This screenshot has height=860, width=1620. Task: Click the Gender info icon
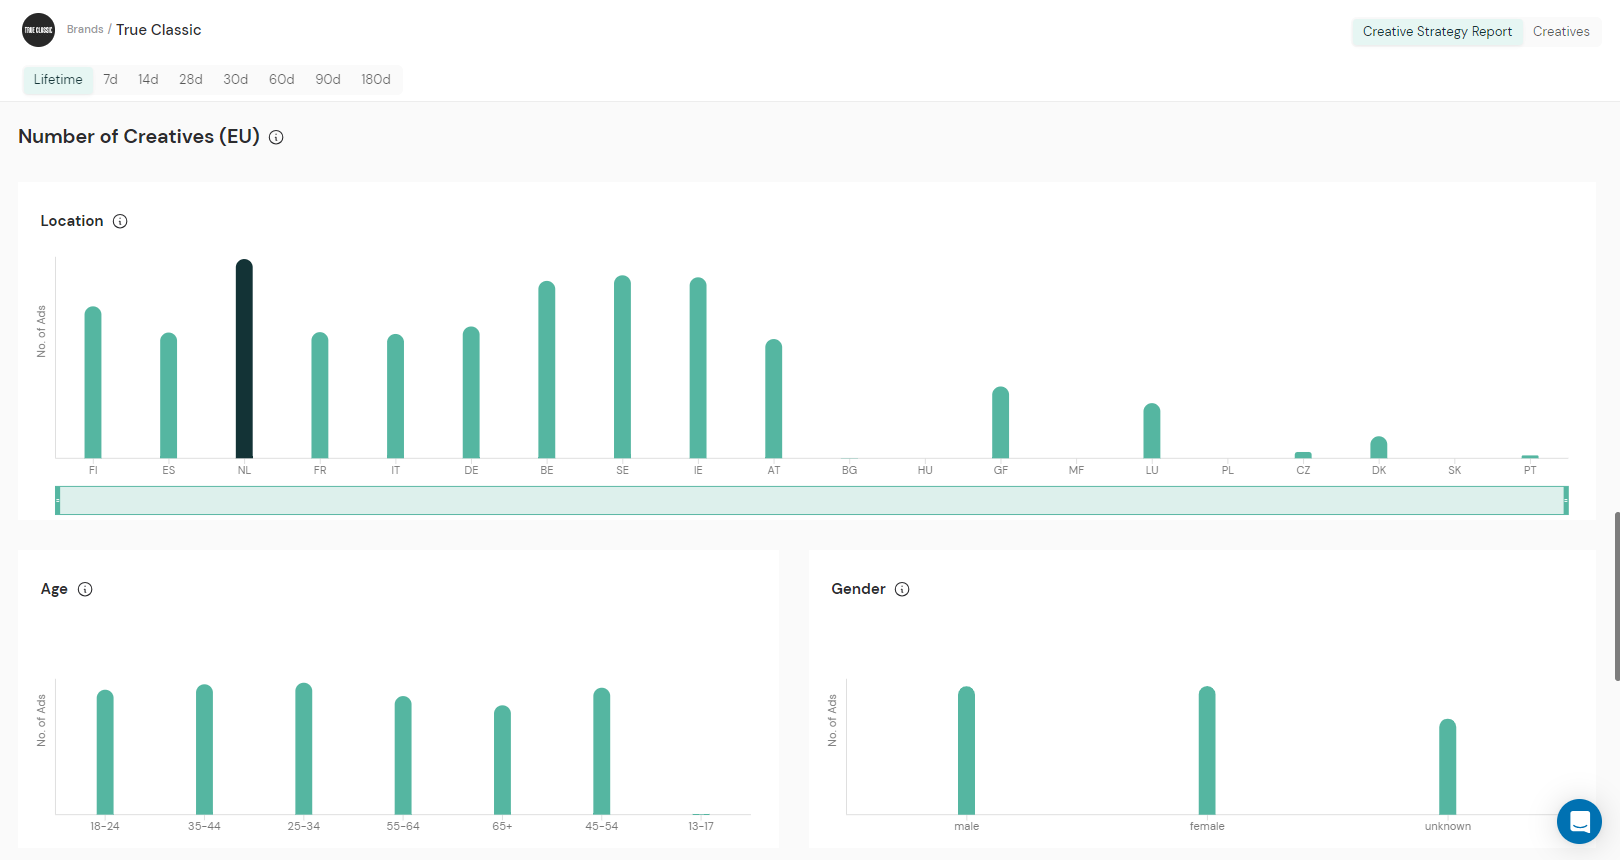click(902, 589)
